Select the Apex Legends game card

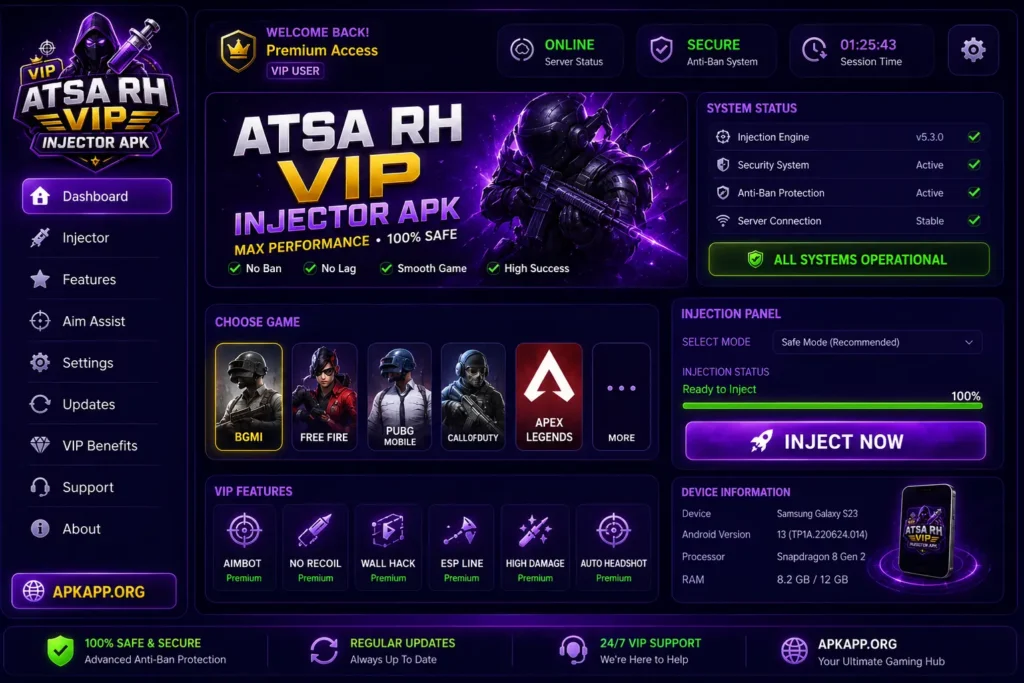pos(549,397)
